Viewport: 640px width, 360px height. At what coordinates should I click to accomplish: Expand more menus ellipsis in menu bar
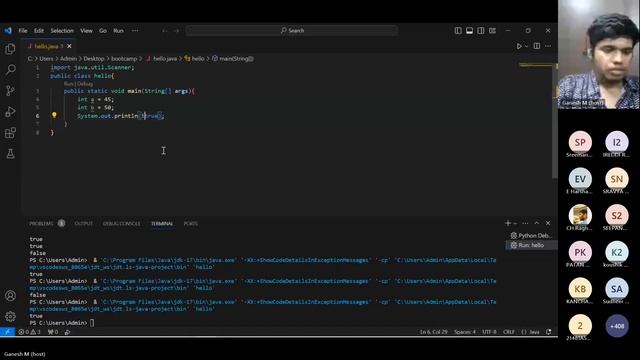pos(135,31)
